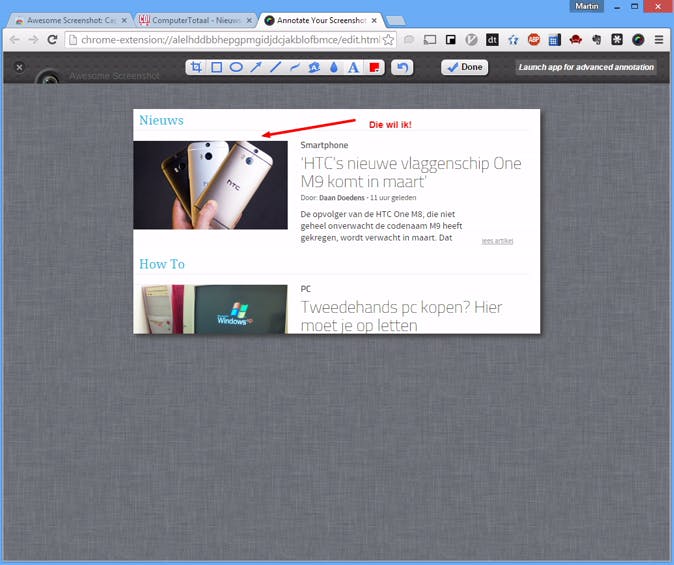Viewport: 674px width, 565px height.
Task: Click the Martin profile button
Action: click(587, 6)
